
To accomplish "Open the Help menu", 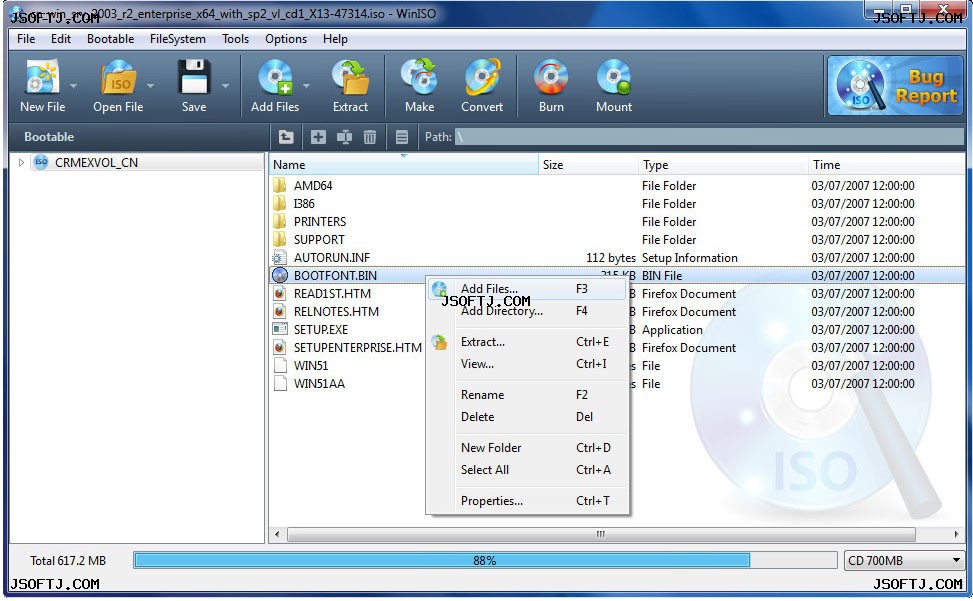I will click(335, 39).
